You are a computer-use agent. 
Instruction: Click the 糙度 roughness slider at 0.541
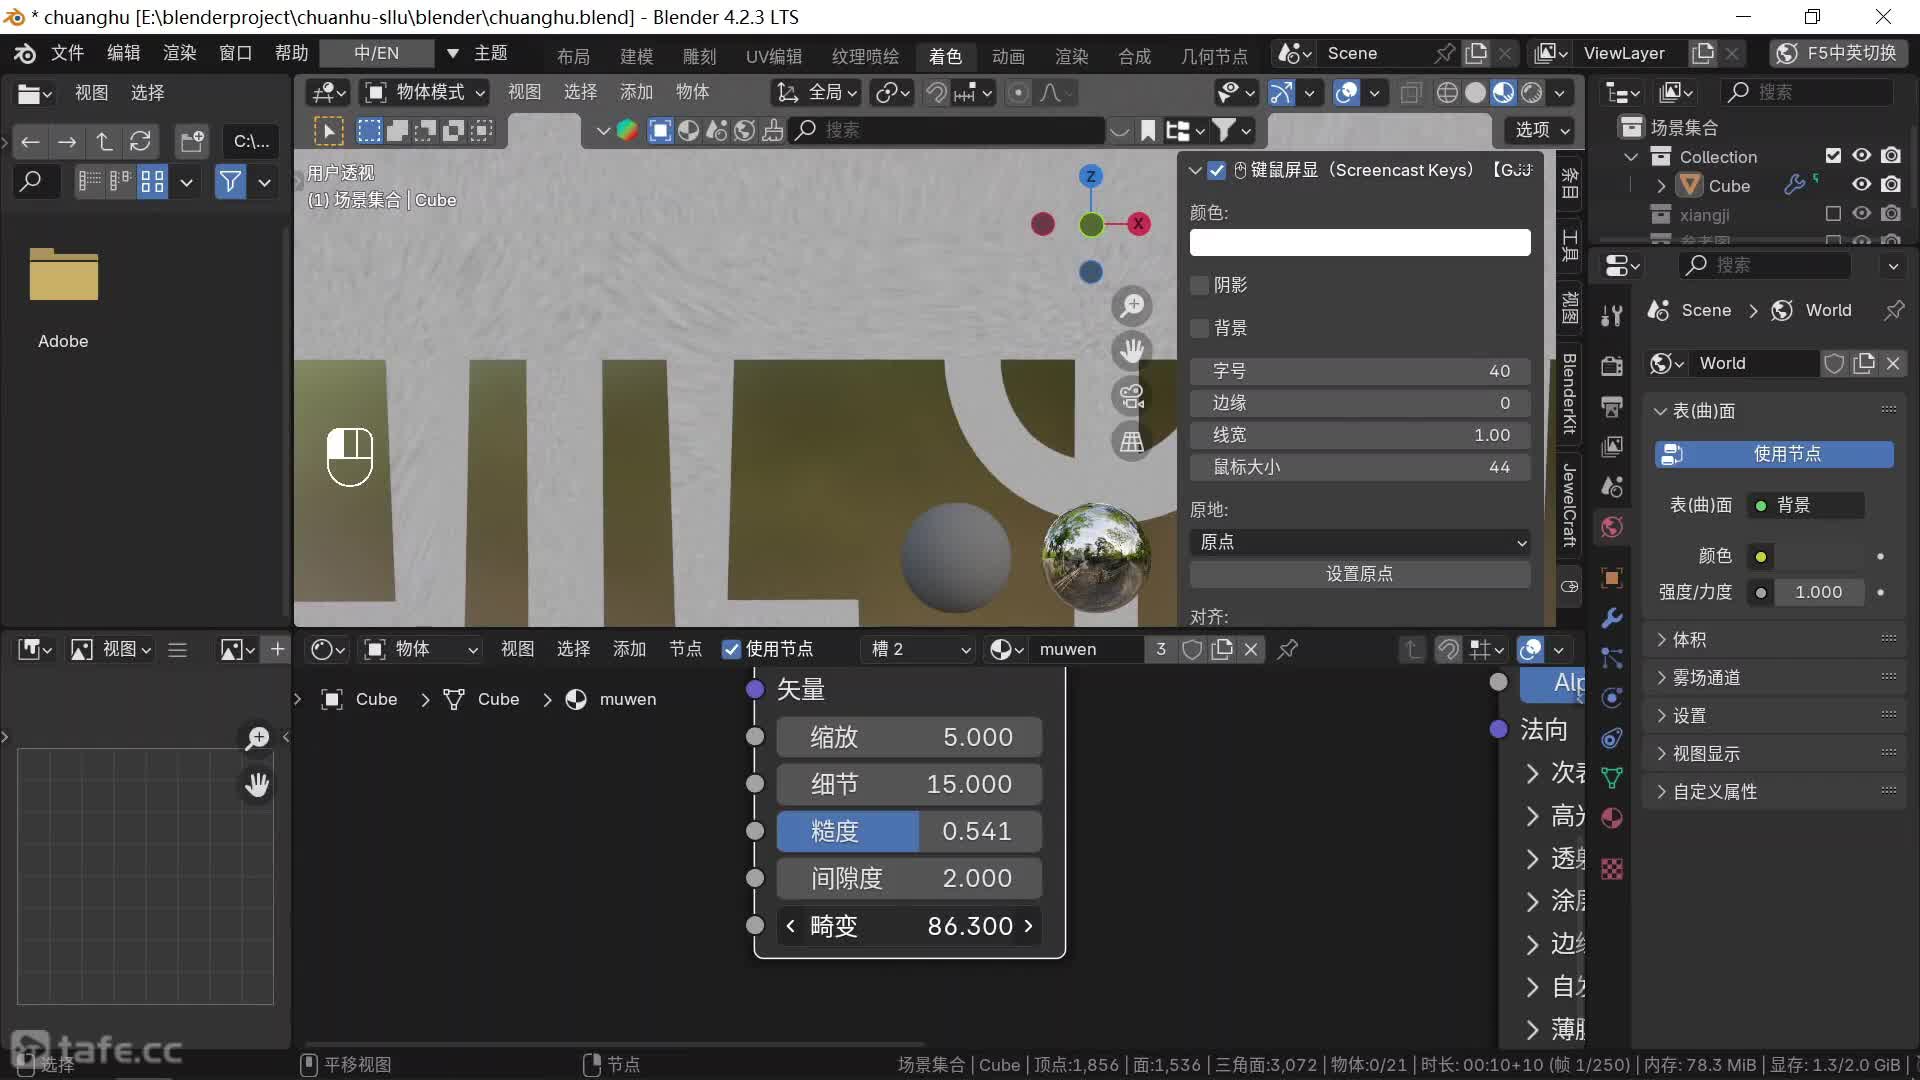(x=909, y=831)
